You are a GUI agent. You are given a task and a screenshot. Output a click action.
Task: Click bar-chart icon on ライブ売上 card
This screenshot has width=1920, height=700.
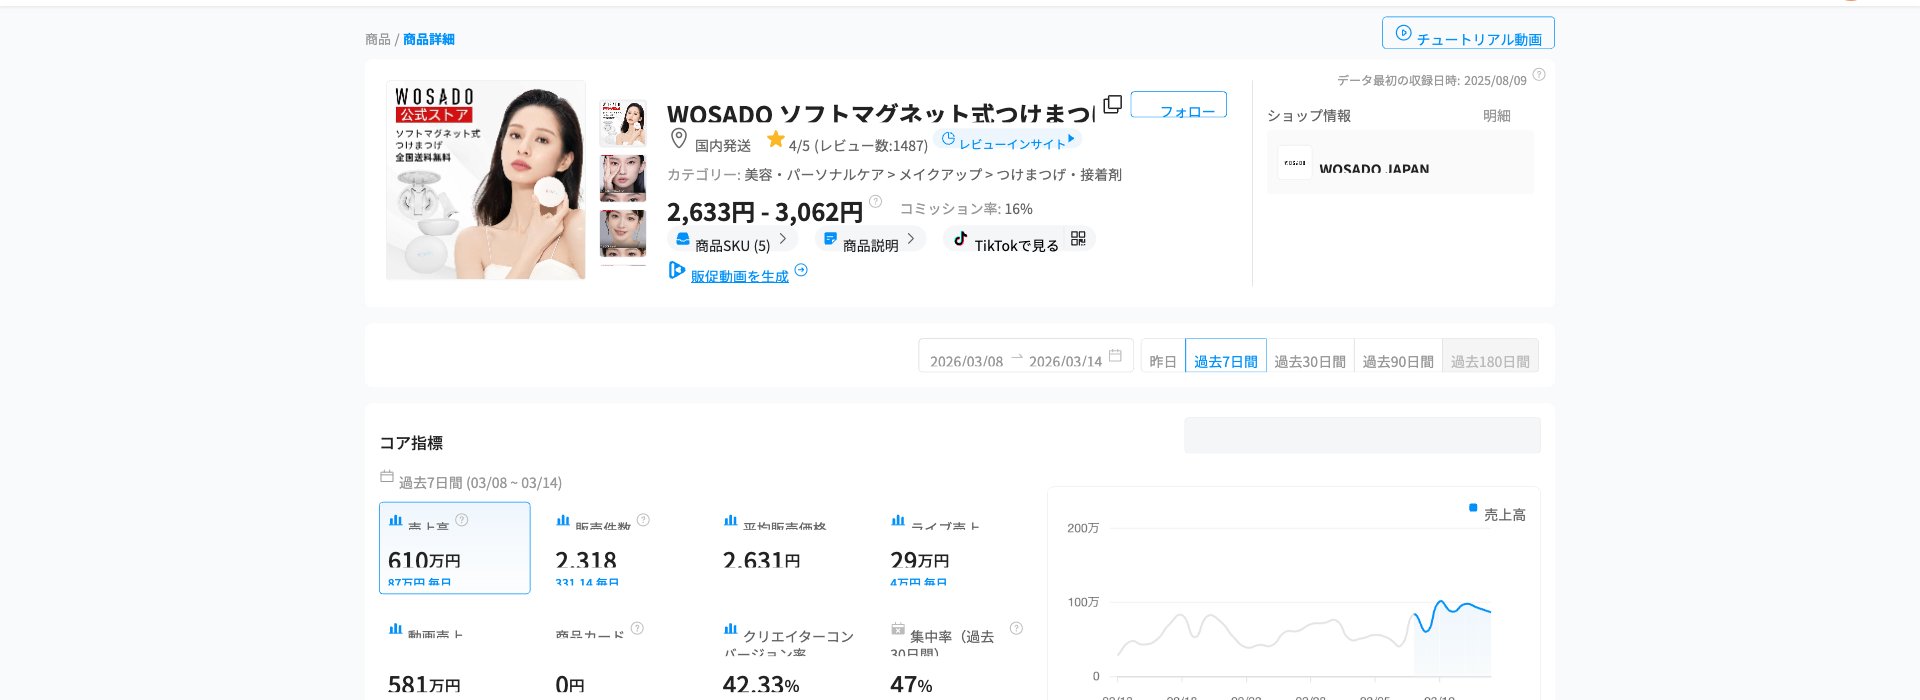point(898,520)
